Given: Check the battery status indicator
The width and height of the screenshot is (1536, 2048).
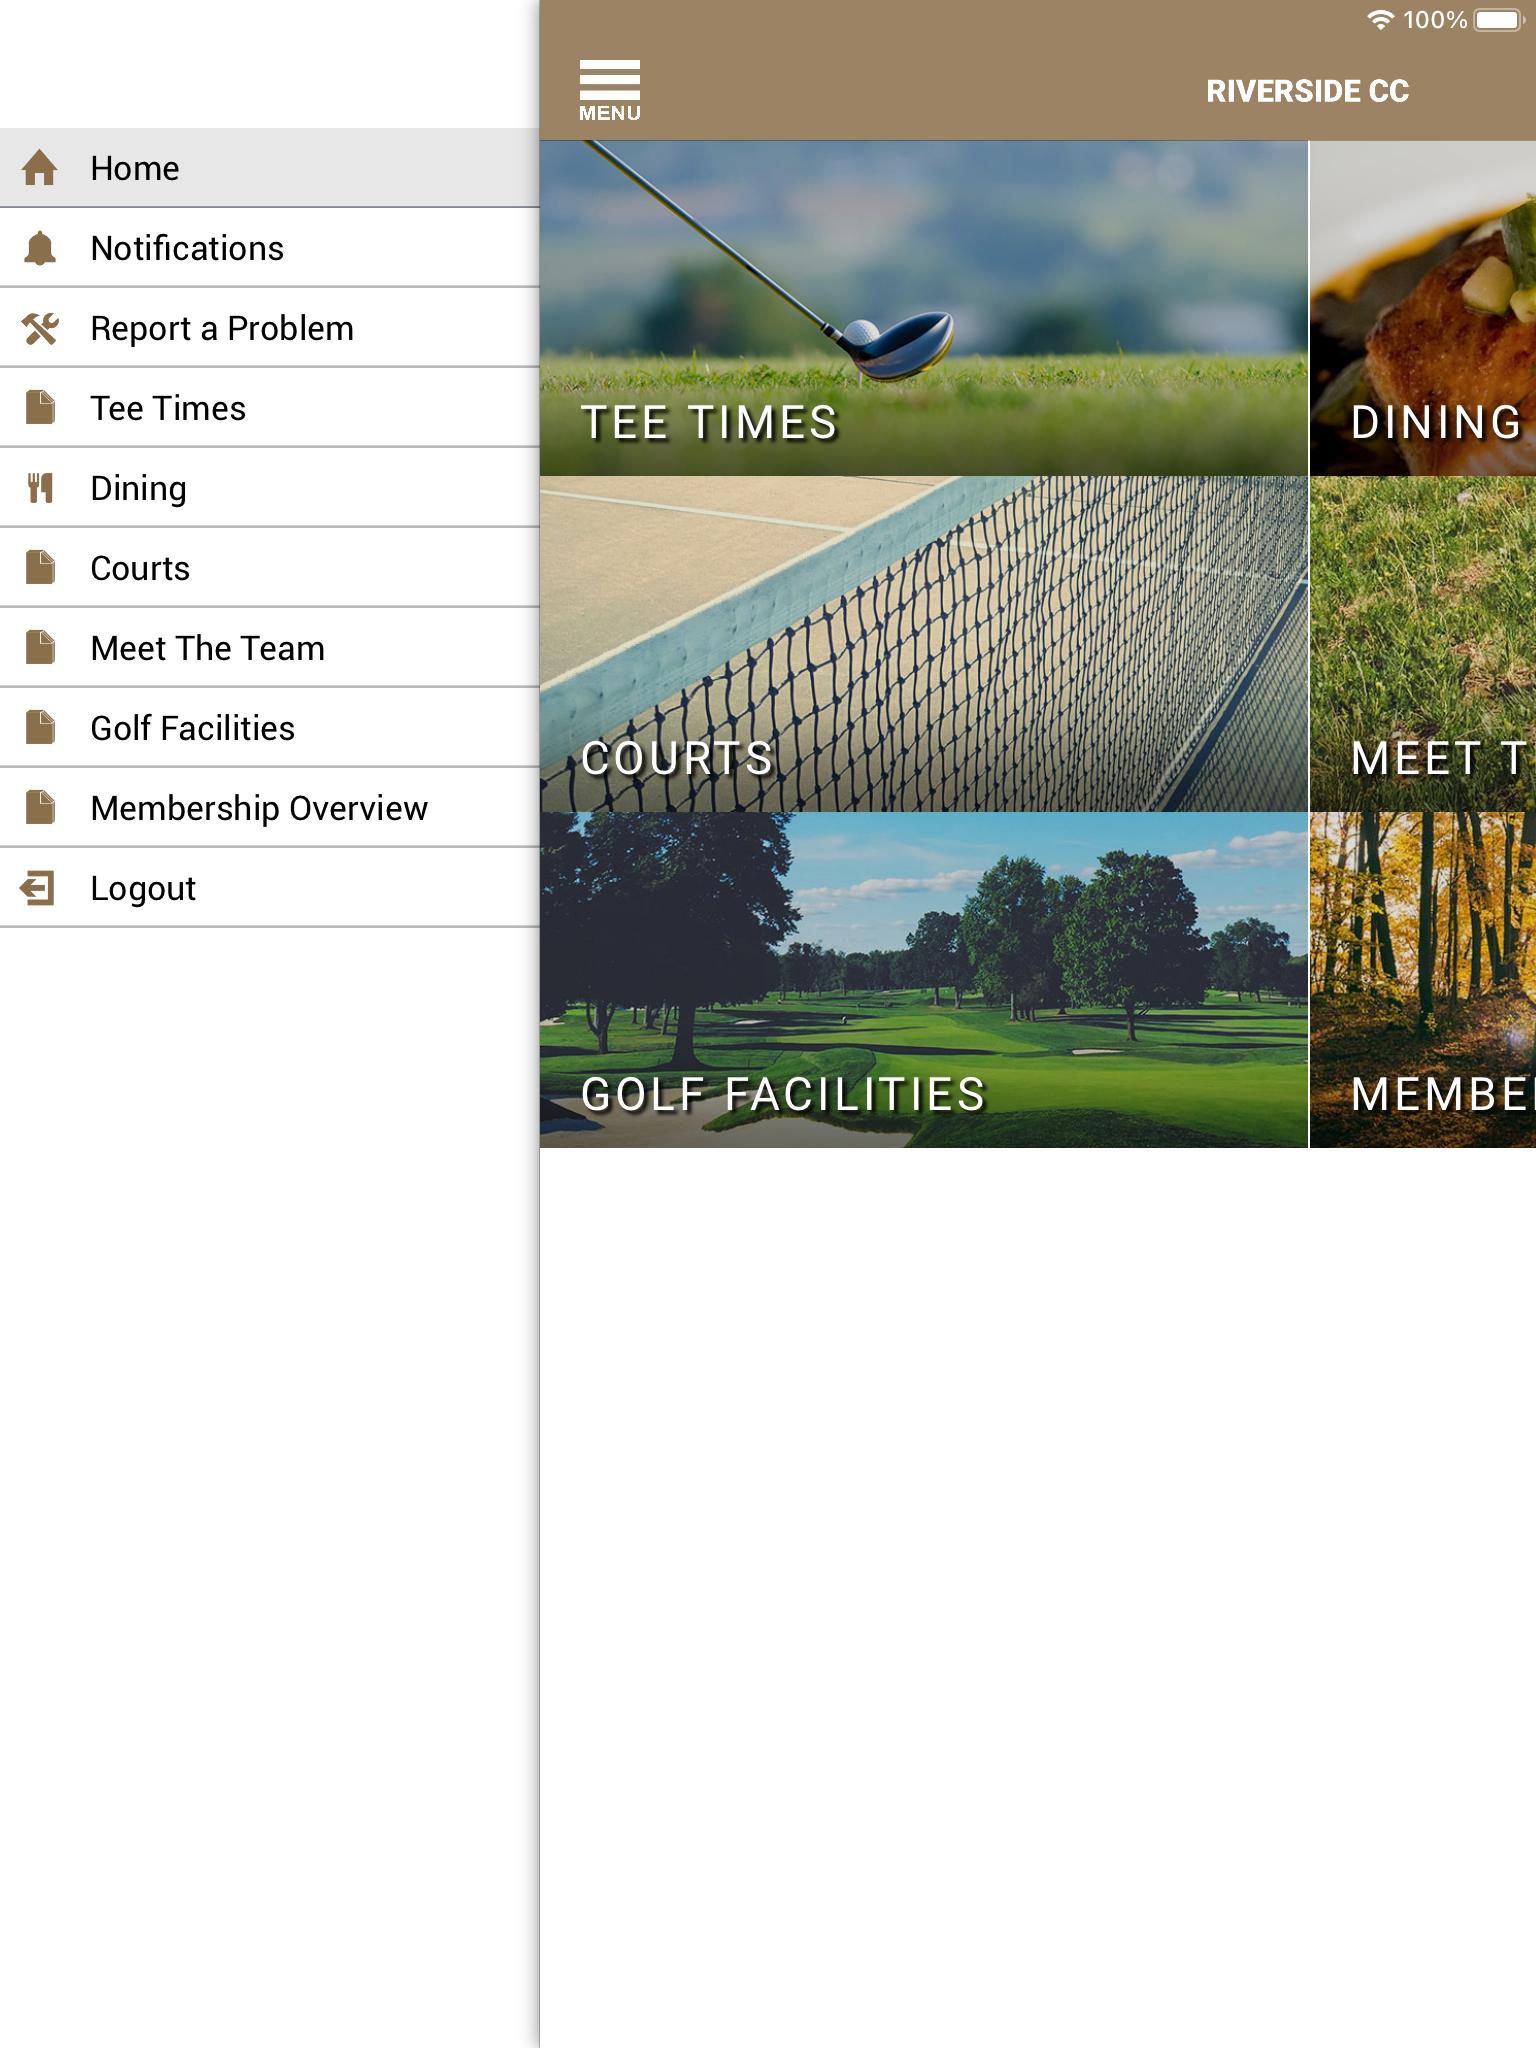Looking at the screenshot, I should (x=1498, y=20).
